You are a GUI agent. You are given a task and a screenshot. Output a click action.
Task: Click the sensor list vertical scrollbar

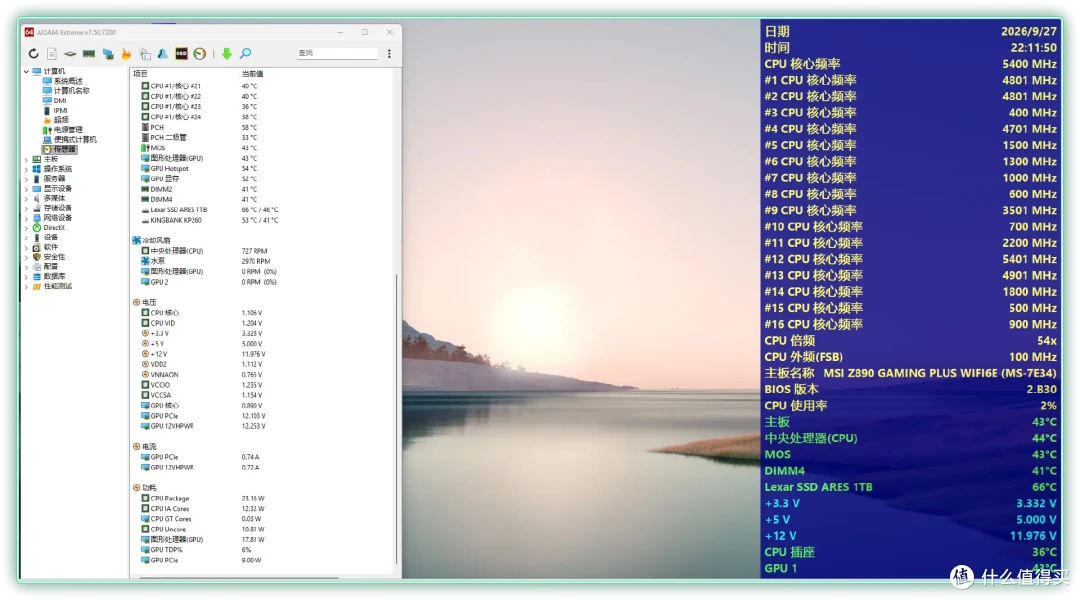coord(396,419)
